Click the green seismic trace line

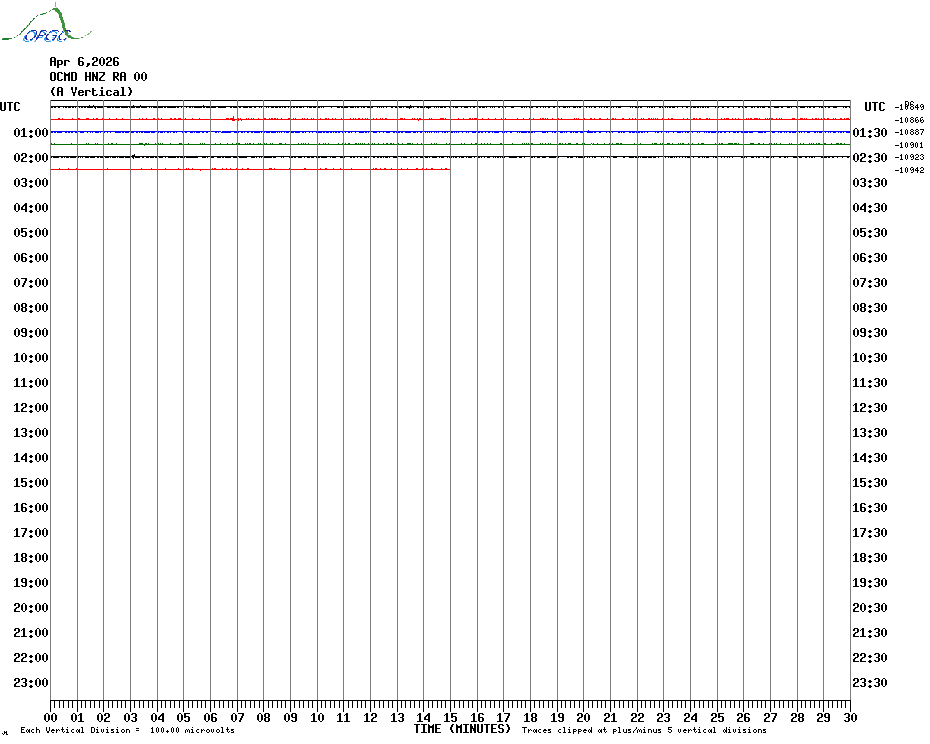coord(450,144)
